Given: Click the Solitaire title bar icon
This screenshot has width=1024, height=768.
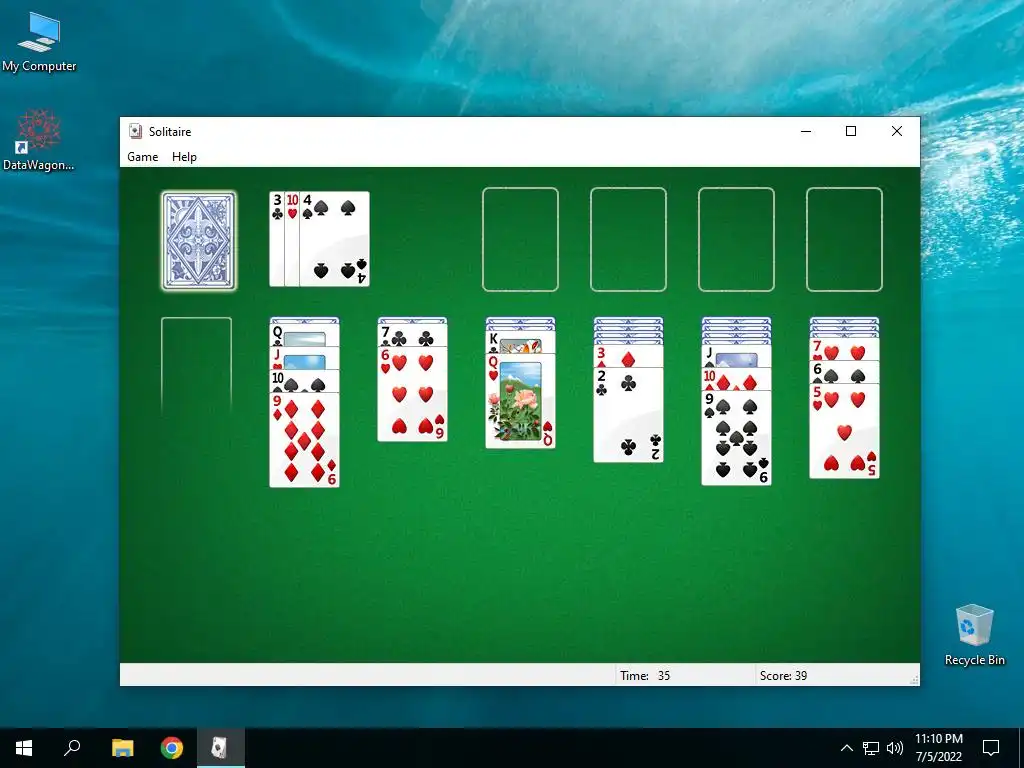Looking at the screenshot, I should (135, 131).
